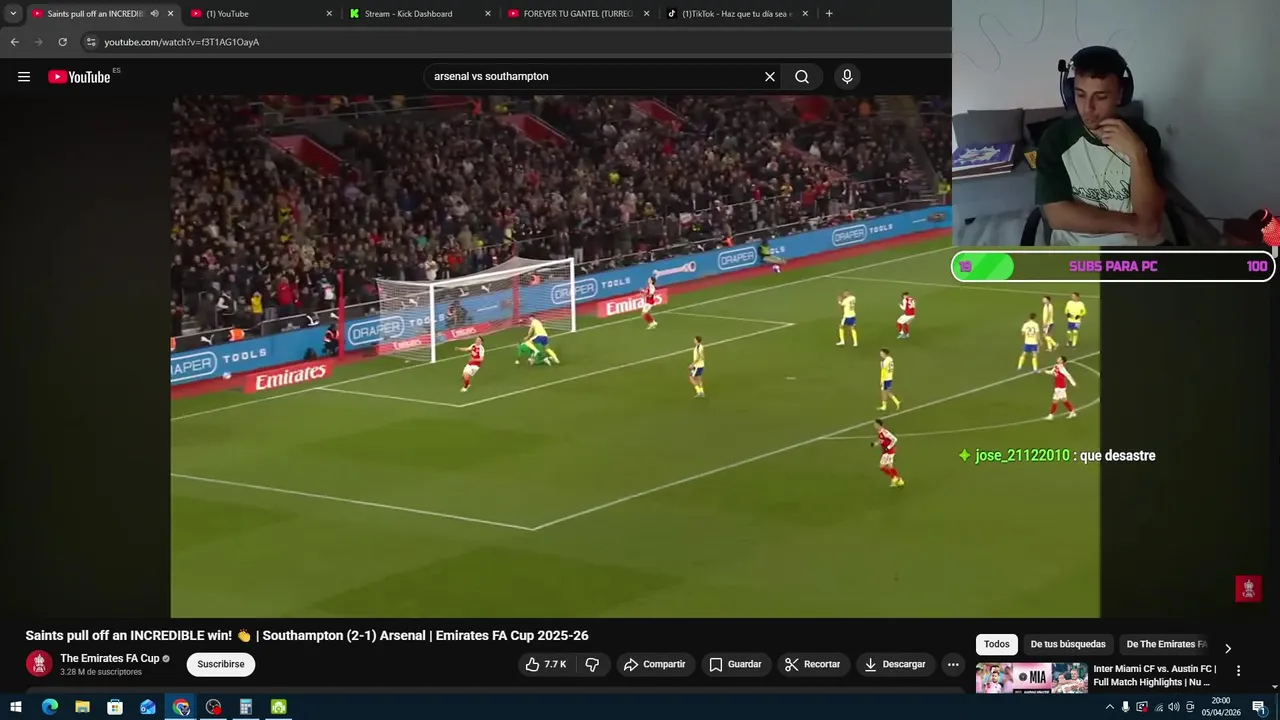Select the Todos filter chip
This screenshot has height=720, width=1280.
[996, 645]
